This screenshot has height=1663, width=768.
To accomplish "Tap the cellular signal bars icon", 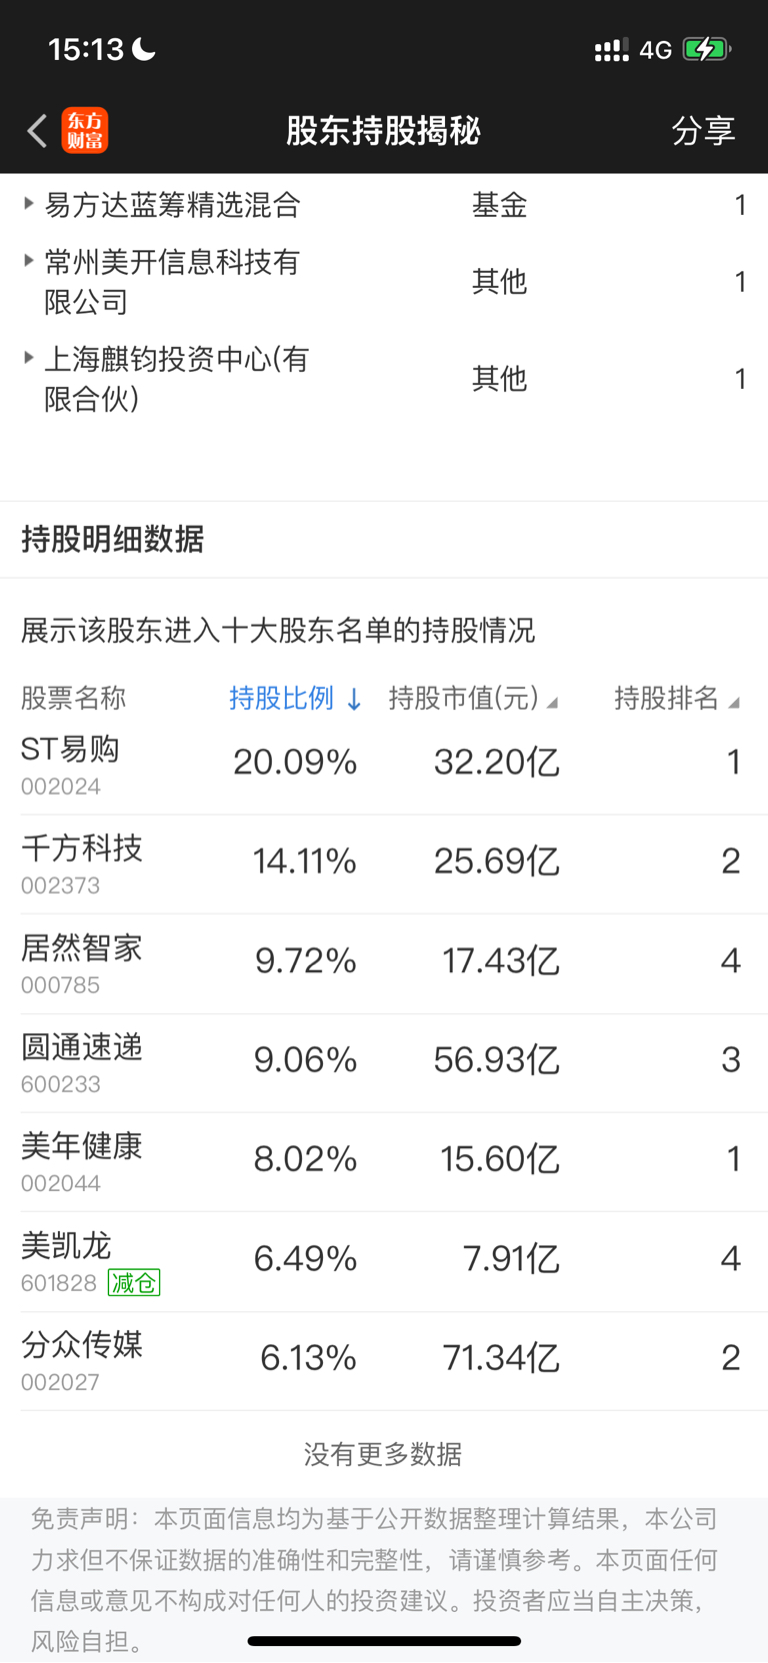I will pyautogui.click(x=611, y=50).
